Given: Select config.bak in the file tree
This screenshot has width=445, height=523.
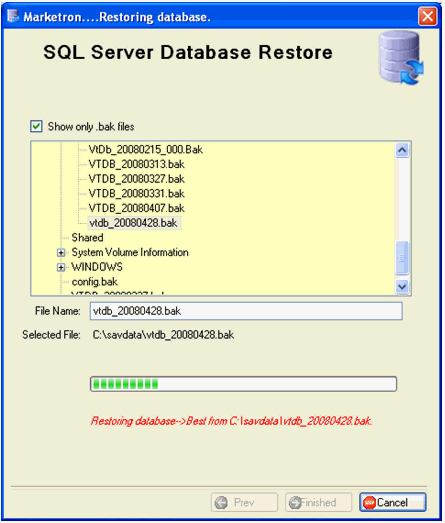Looking at the screenshot, I should [94, 282].
